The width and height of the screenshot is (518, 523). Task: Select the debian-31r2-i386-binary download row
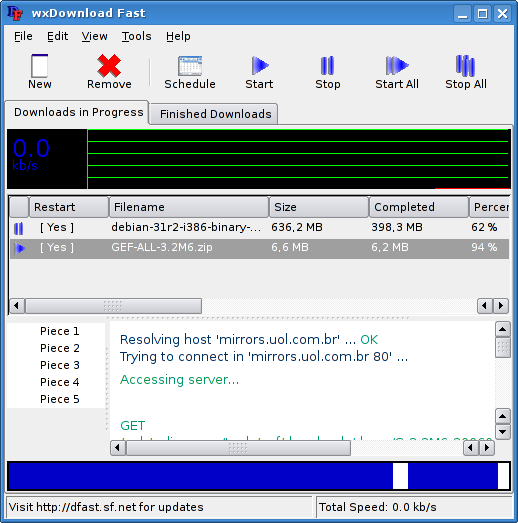pos(259,227)
